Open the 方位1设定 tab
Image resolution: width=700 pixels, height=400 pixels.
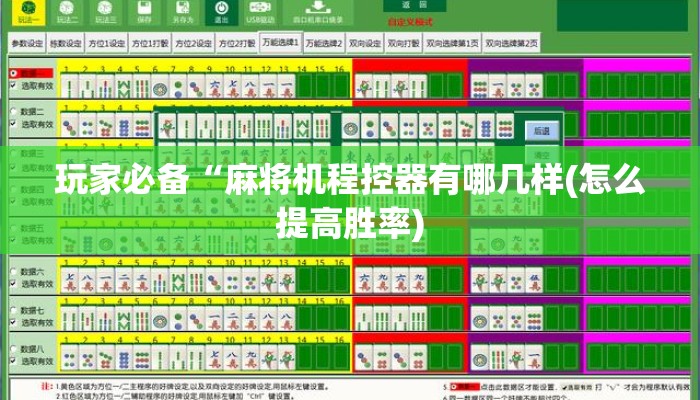(106, 43)
